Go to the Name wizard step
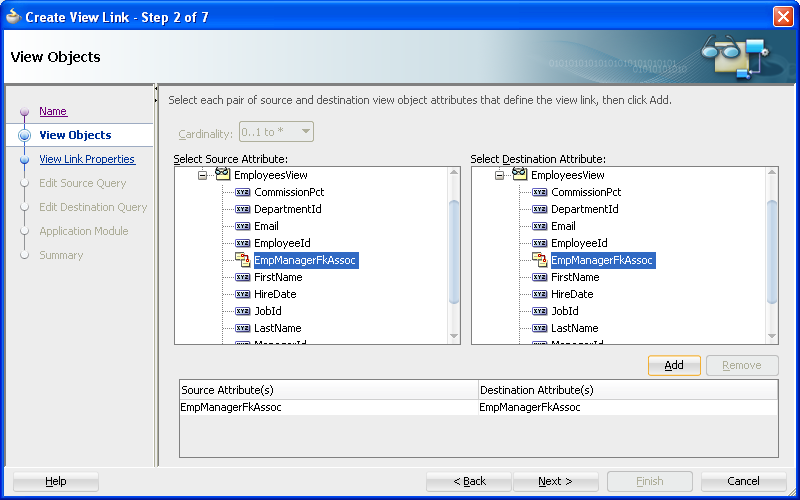Screen dimensions: 800x500 (x=53, y=111)
